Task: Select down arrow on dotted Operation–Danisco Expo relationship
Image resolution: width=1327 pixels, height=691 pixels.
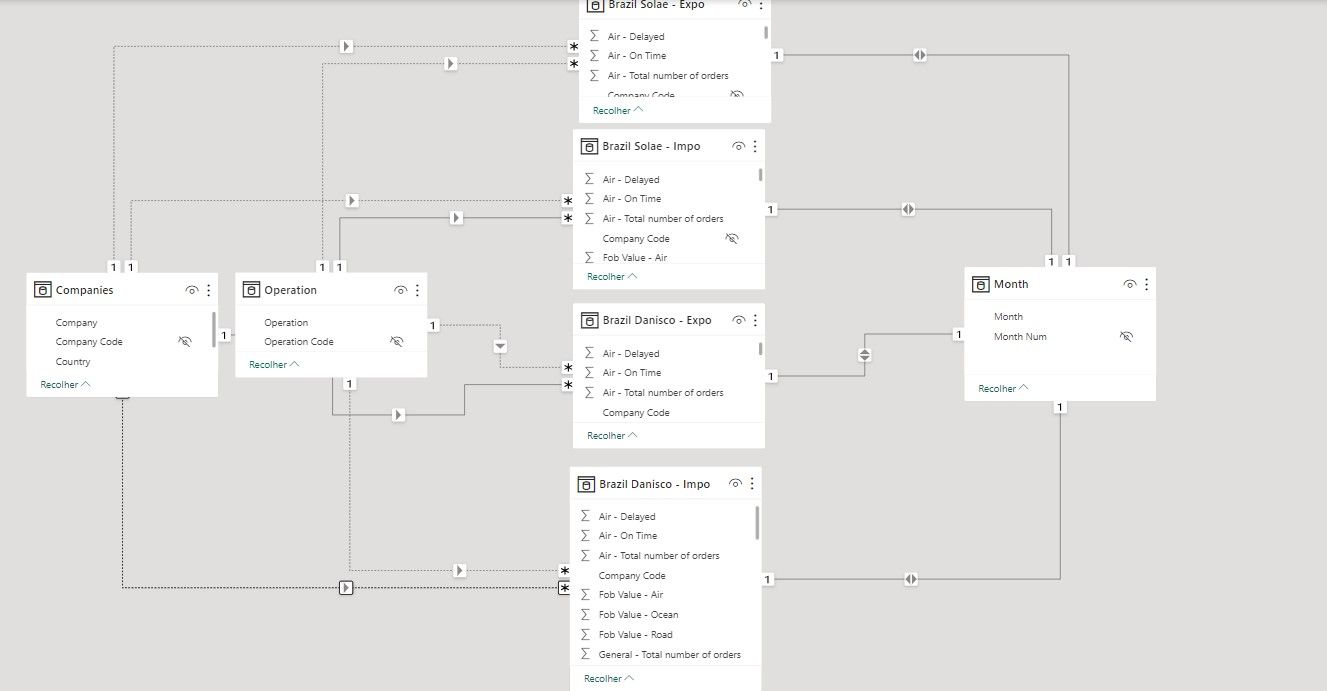Action: (x=500, y=345)
